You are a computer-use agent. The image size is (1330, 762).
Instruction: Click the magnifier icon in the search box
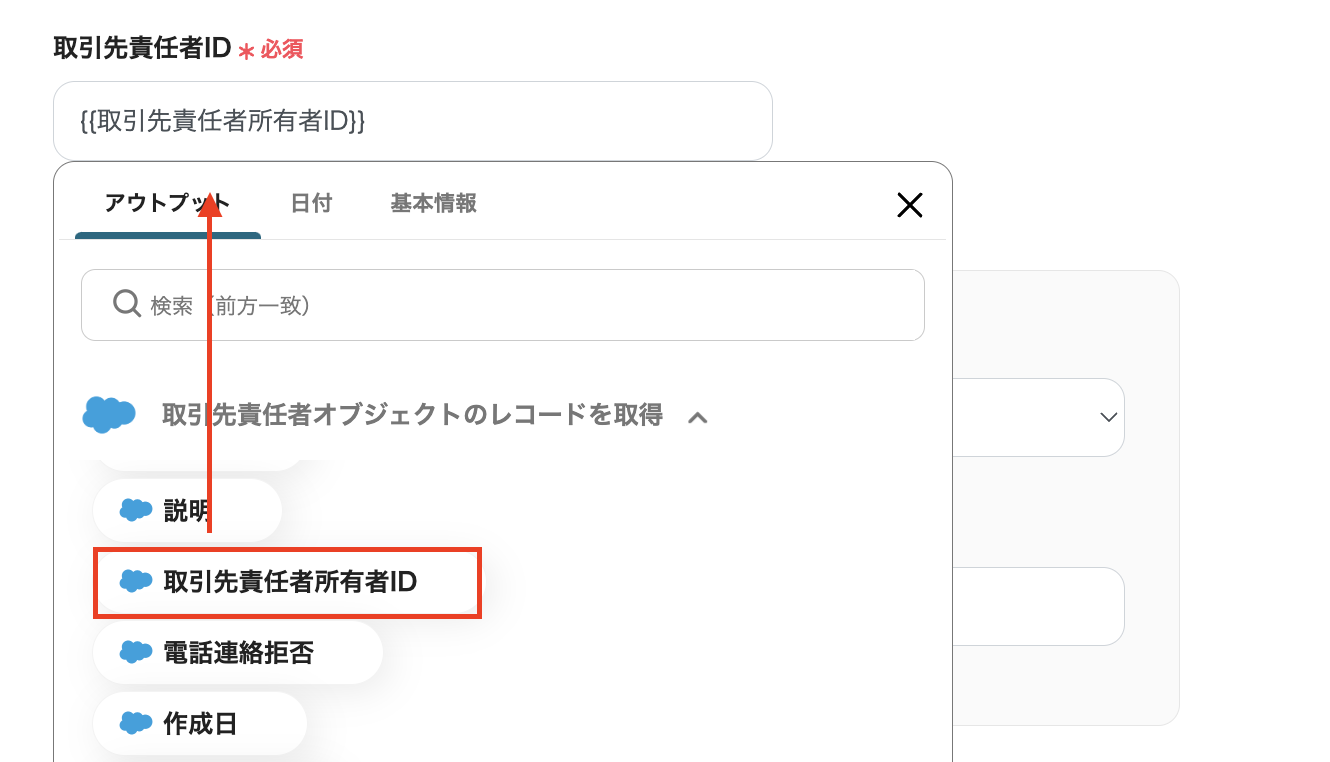click(x=127, y=304)
